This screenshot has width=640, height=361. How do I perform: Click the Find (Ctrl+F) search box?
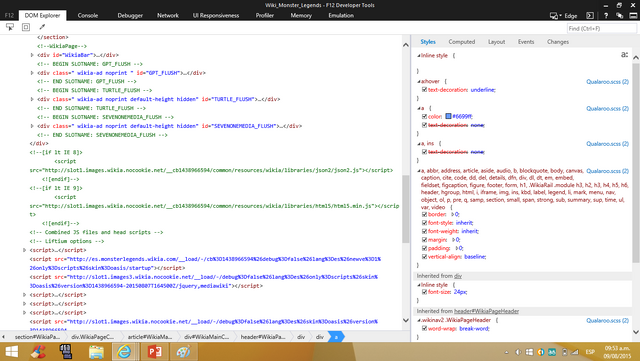click(602, 29)
